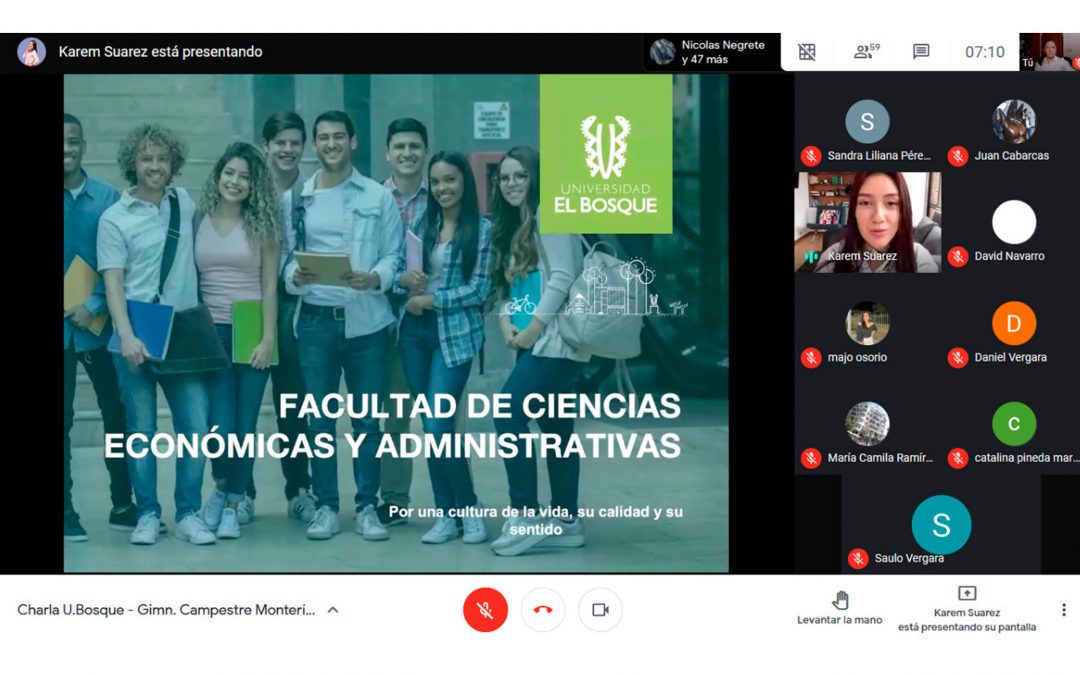Hang up the call
This screenshot has height=675, width=1080.
coord(543,610)
